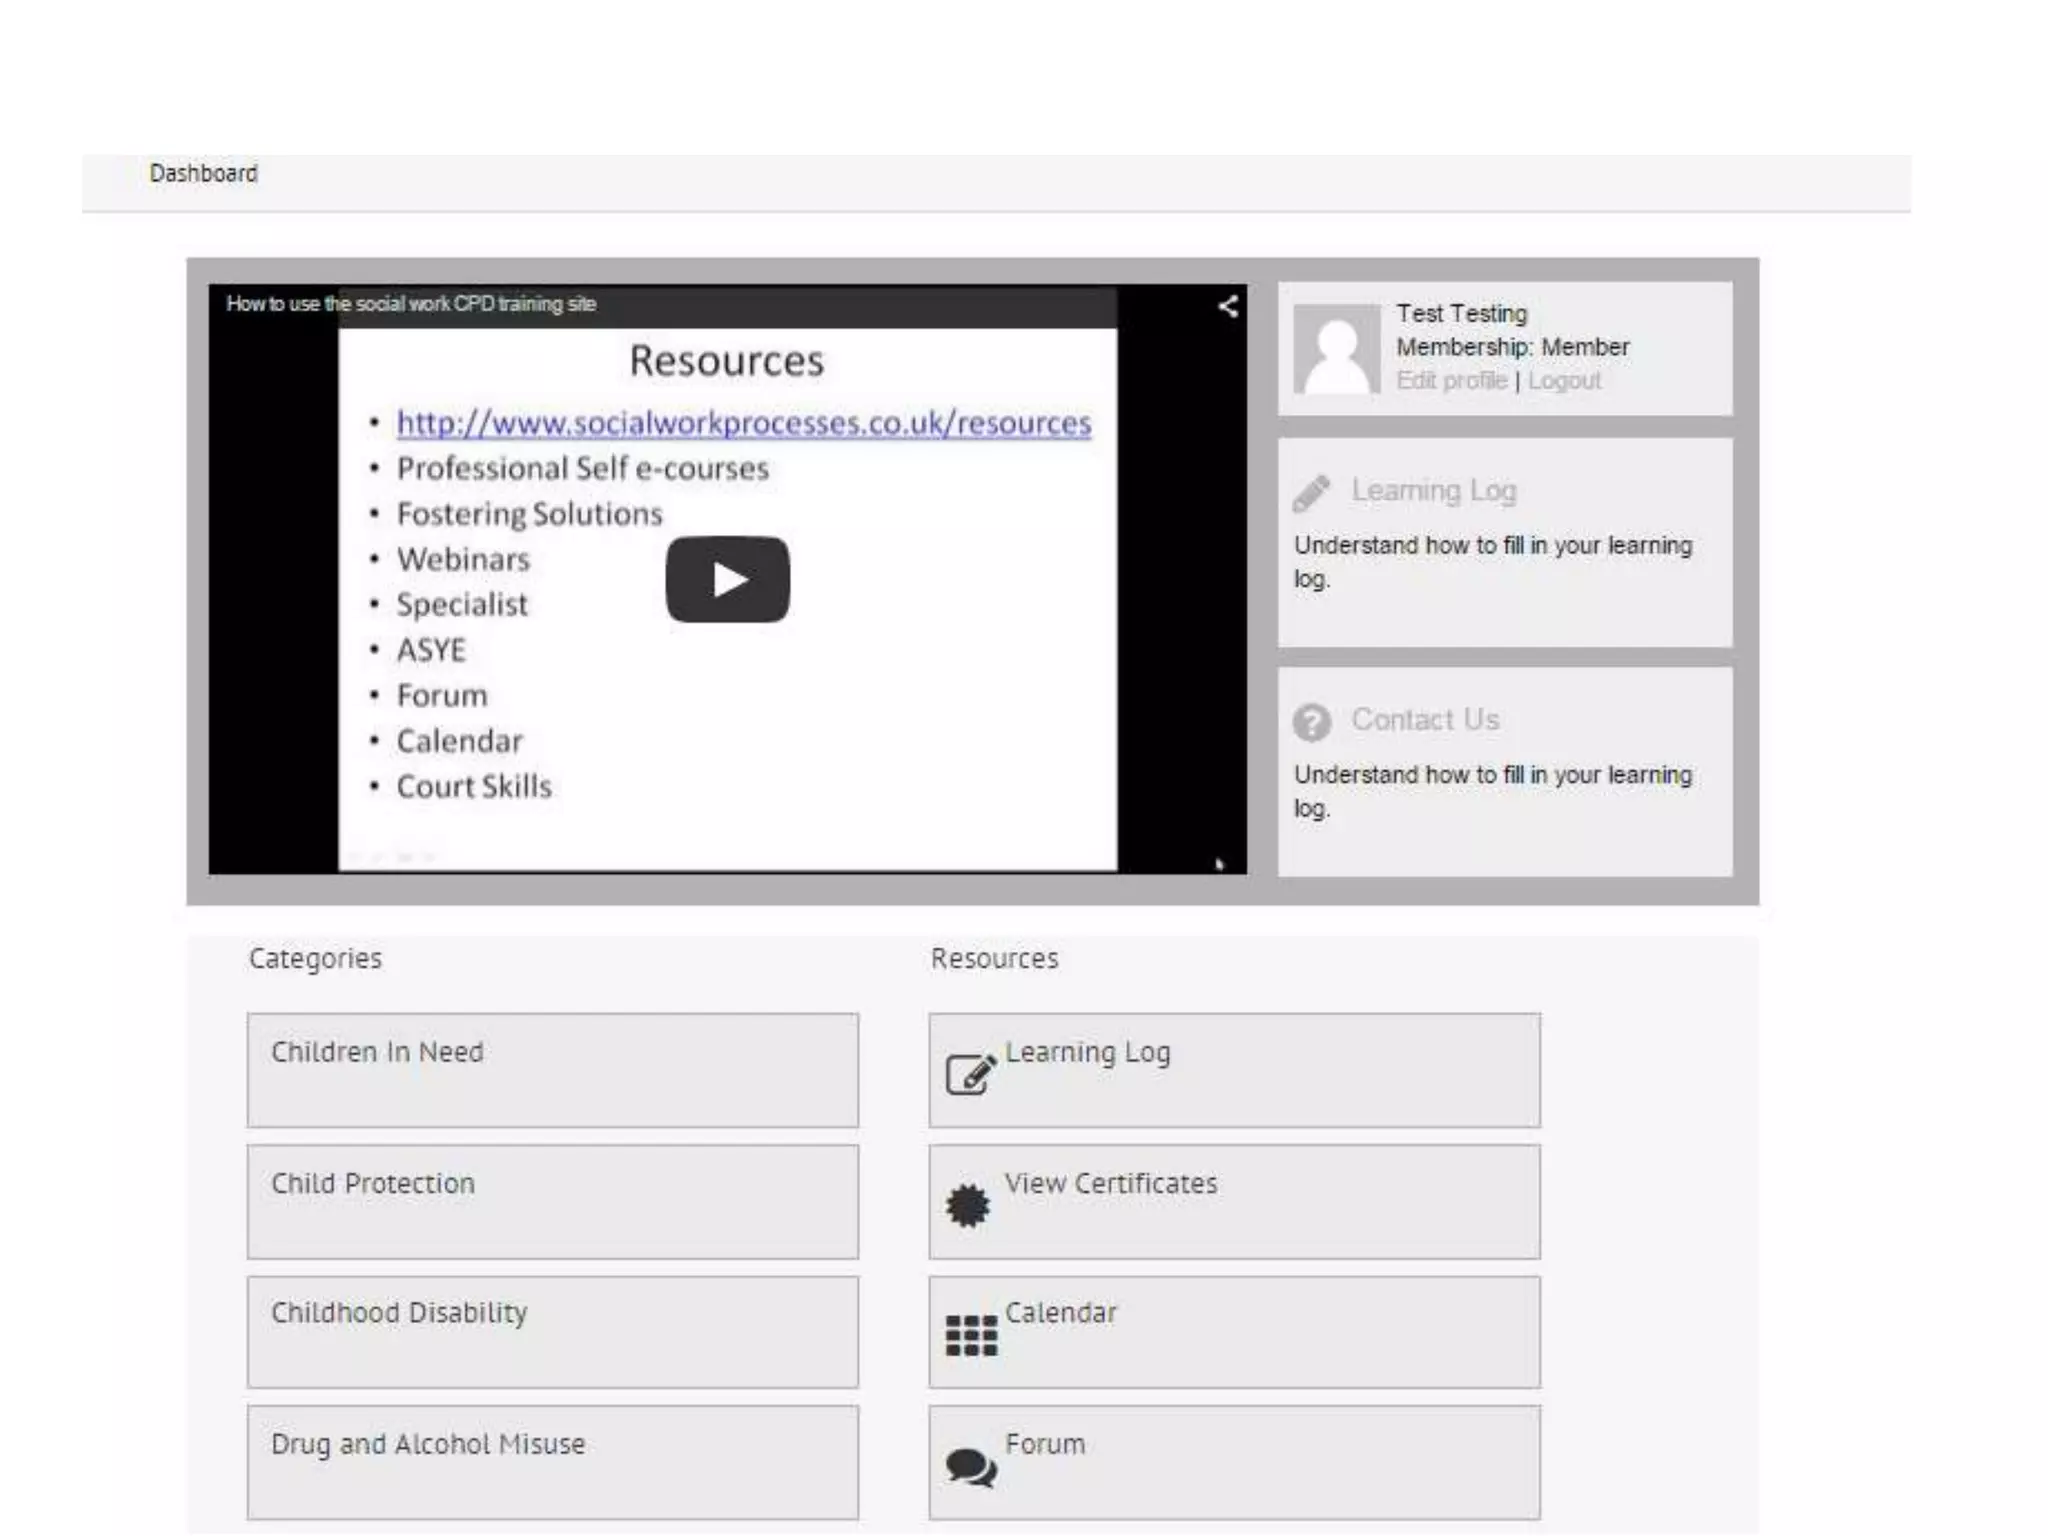Click the video title at top
Screen dimensions: 2048x1536
click(x=411, y=304)
